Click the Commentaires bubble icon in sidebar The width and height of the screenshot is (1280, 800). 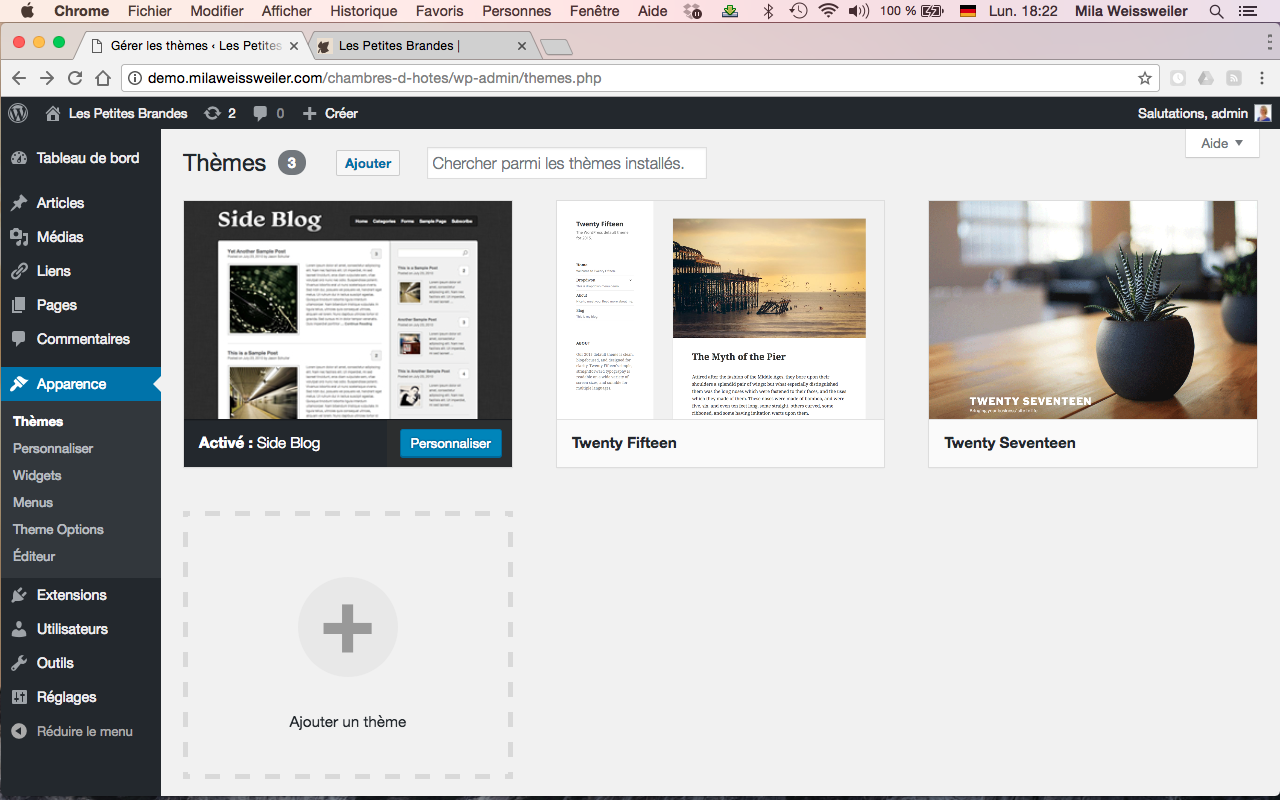point(19,339)
